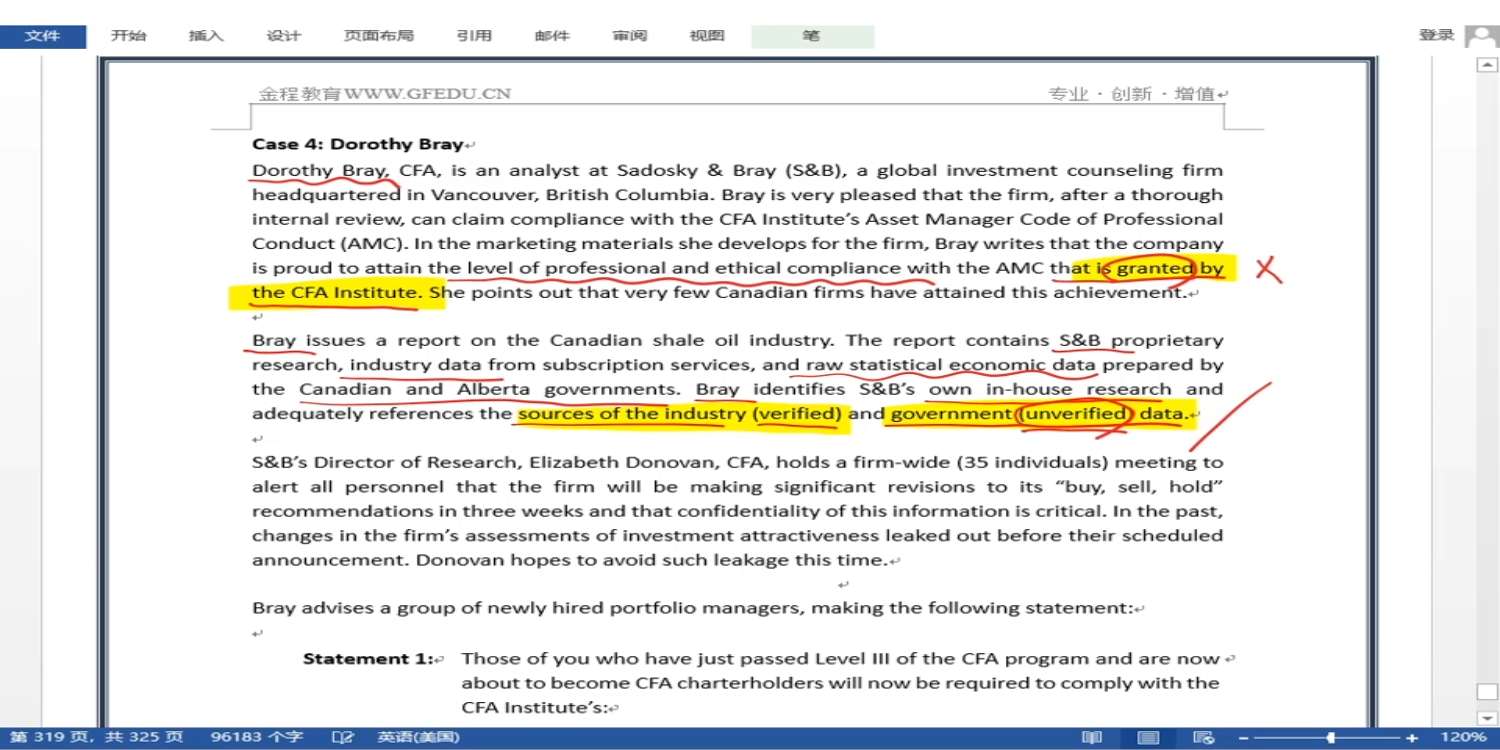Click the word "proprietary" in second paragraph
The width and height of the screenshot is (1500, 750).
point(1167,341)
